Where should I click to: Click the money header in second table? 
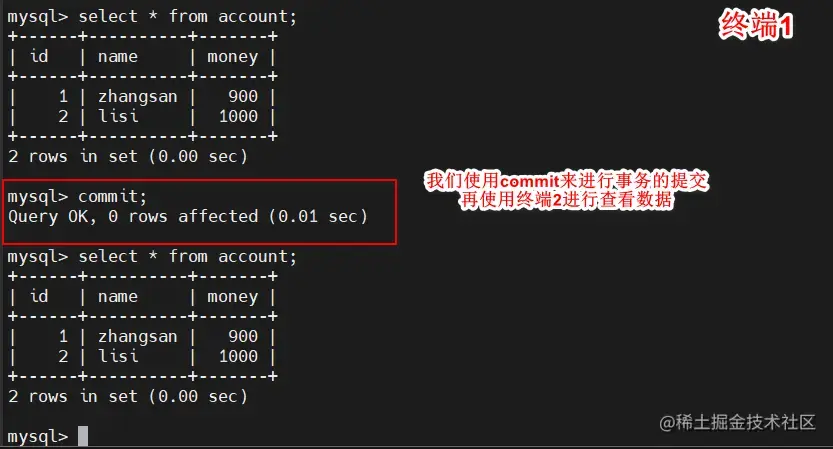[x=233, y=297]
